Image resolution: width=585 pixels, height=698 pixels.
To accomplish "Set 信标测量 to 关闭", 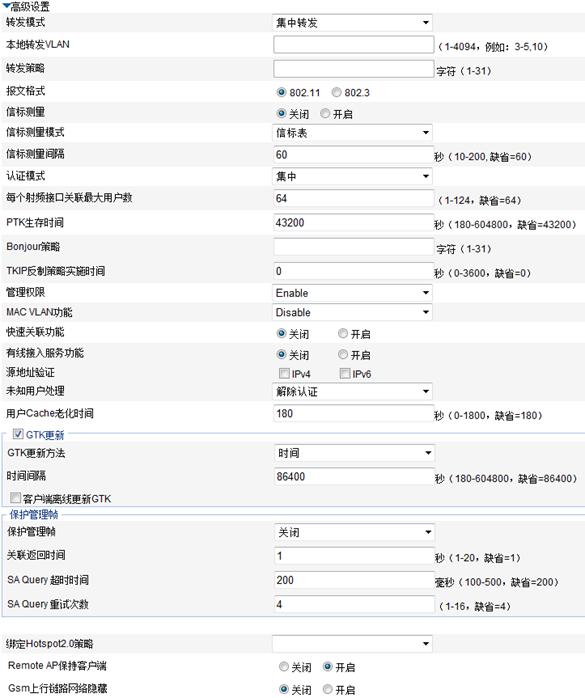I will pyautogui.click(x=281, y=114).
